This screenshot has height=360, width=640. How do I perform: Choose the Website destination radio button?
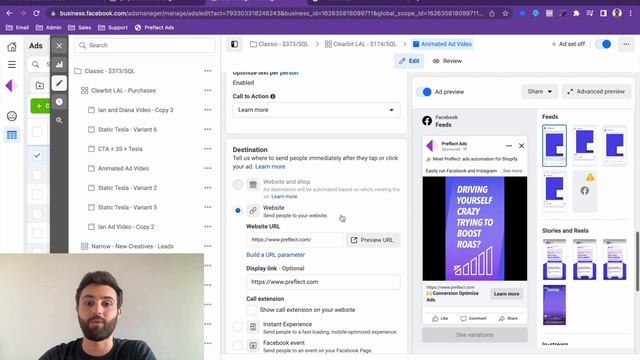coord(238,211)
